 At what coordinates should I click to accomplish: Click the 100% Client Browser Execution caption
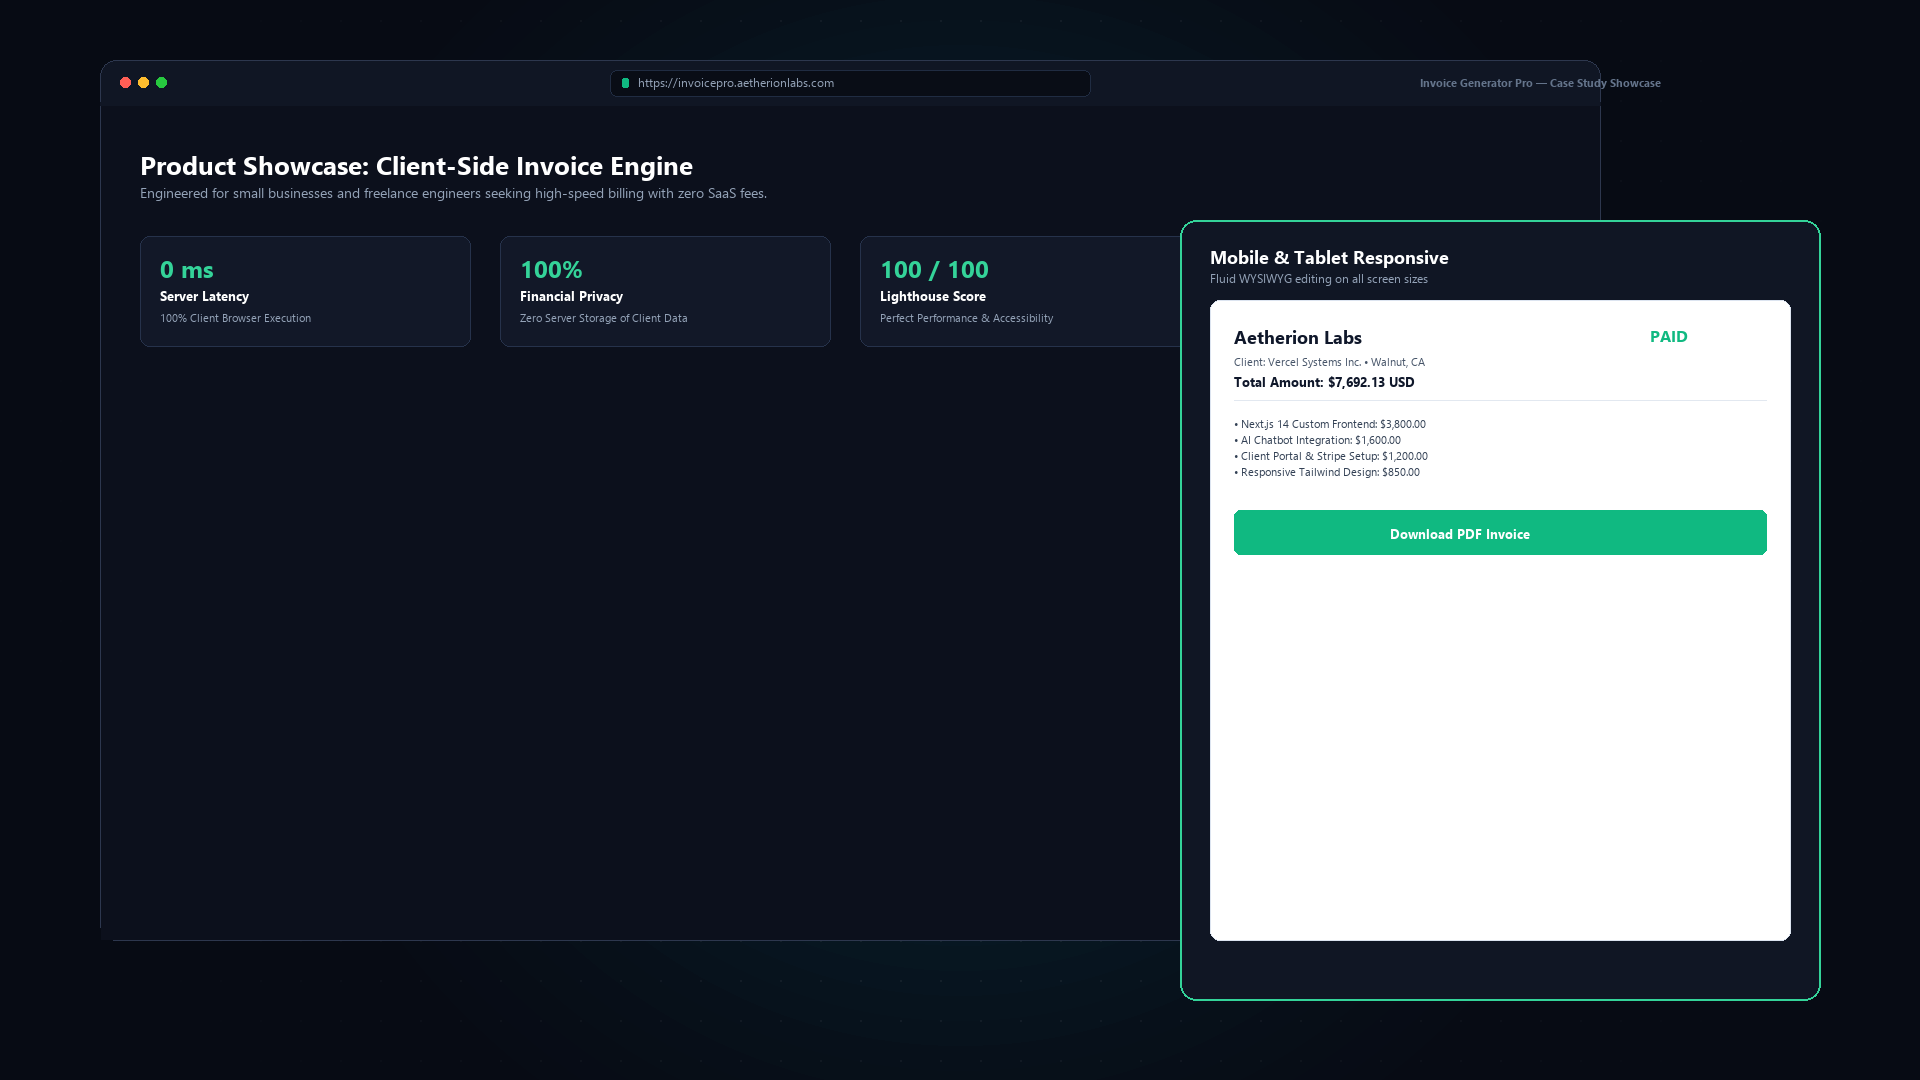tap(235, 318)
